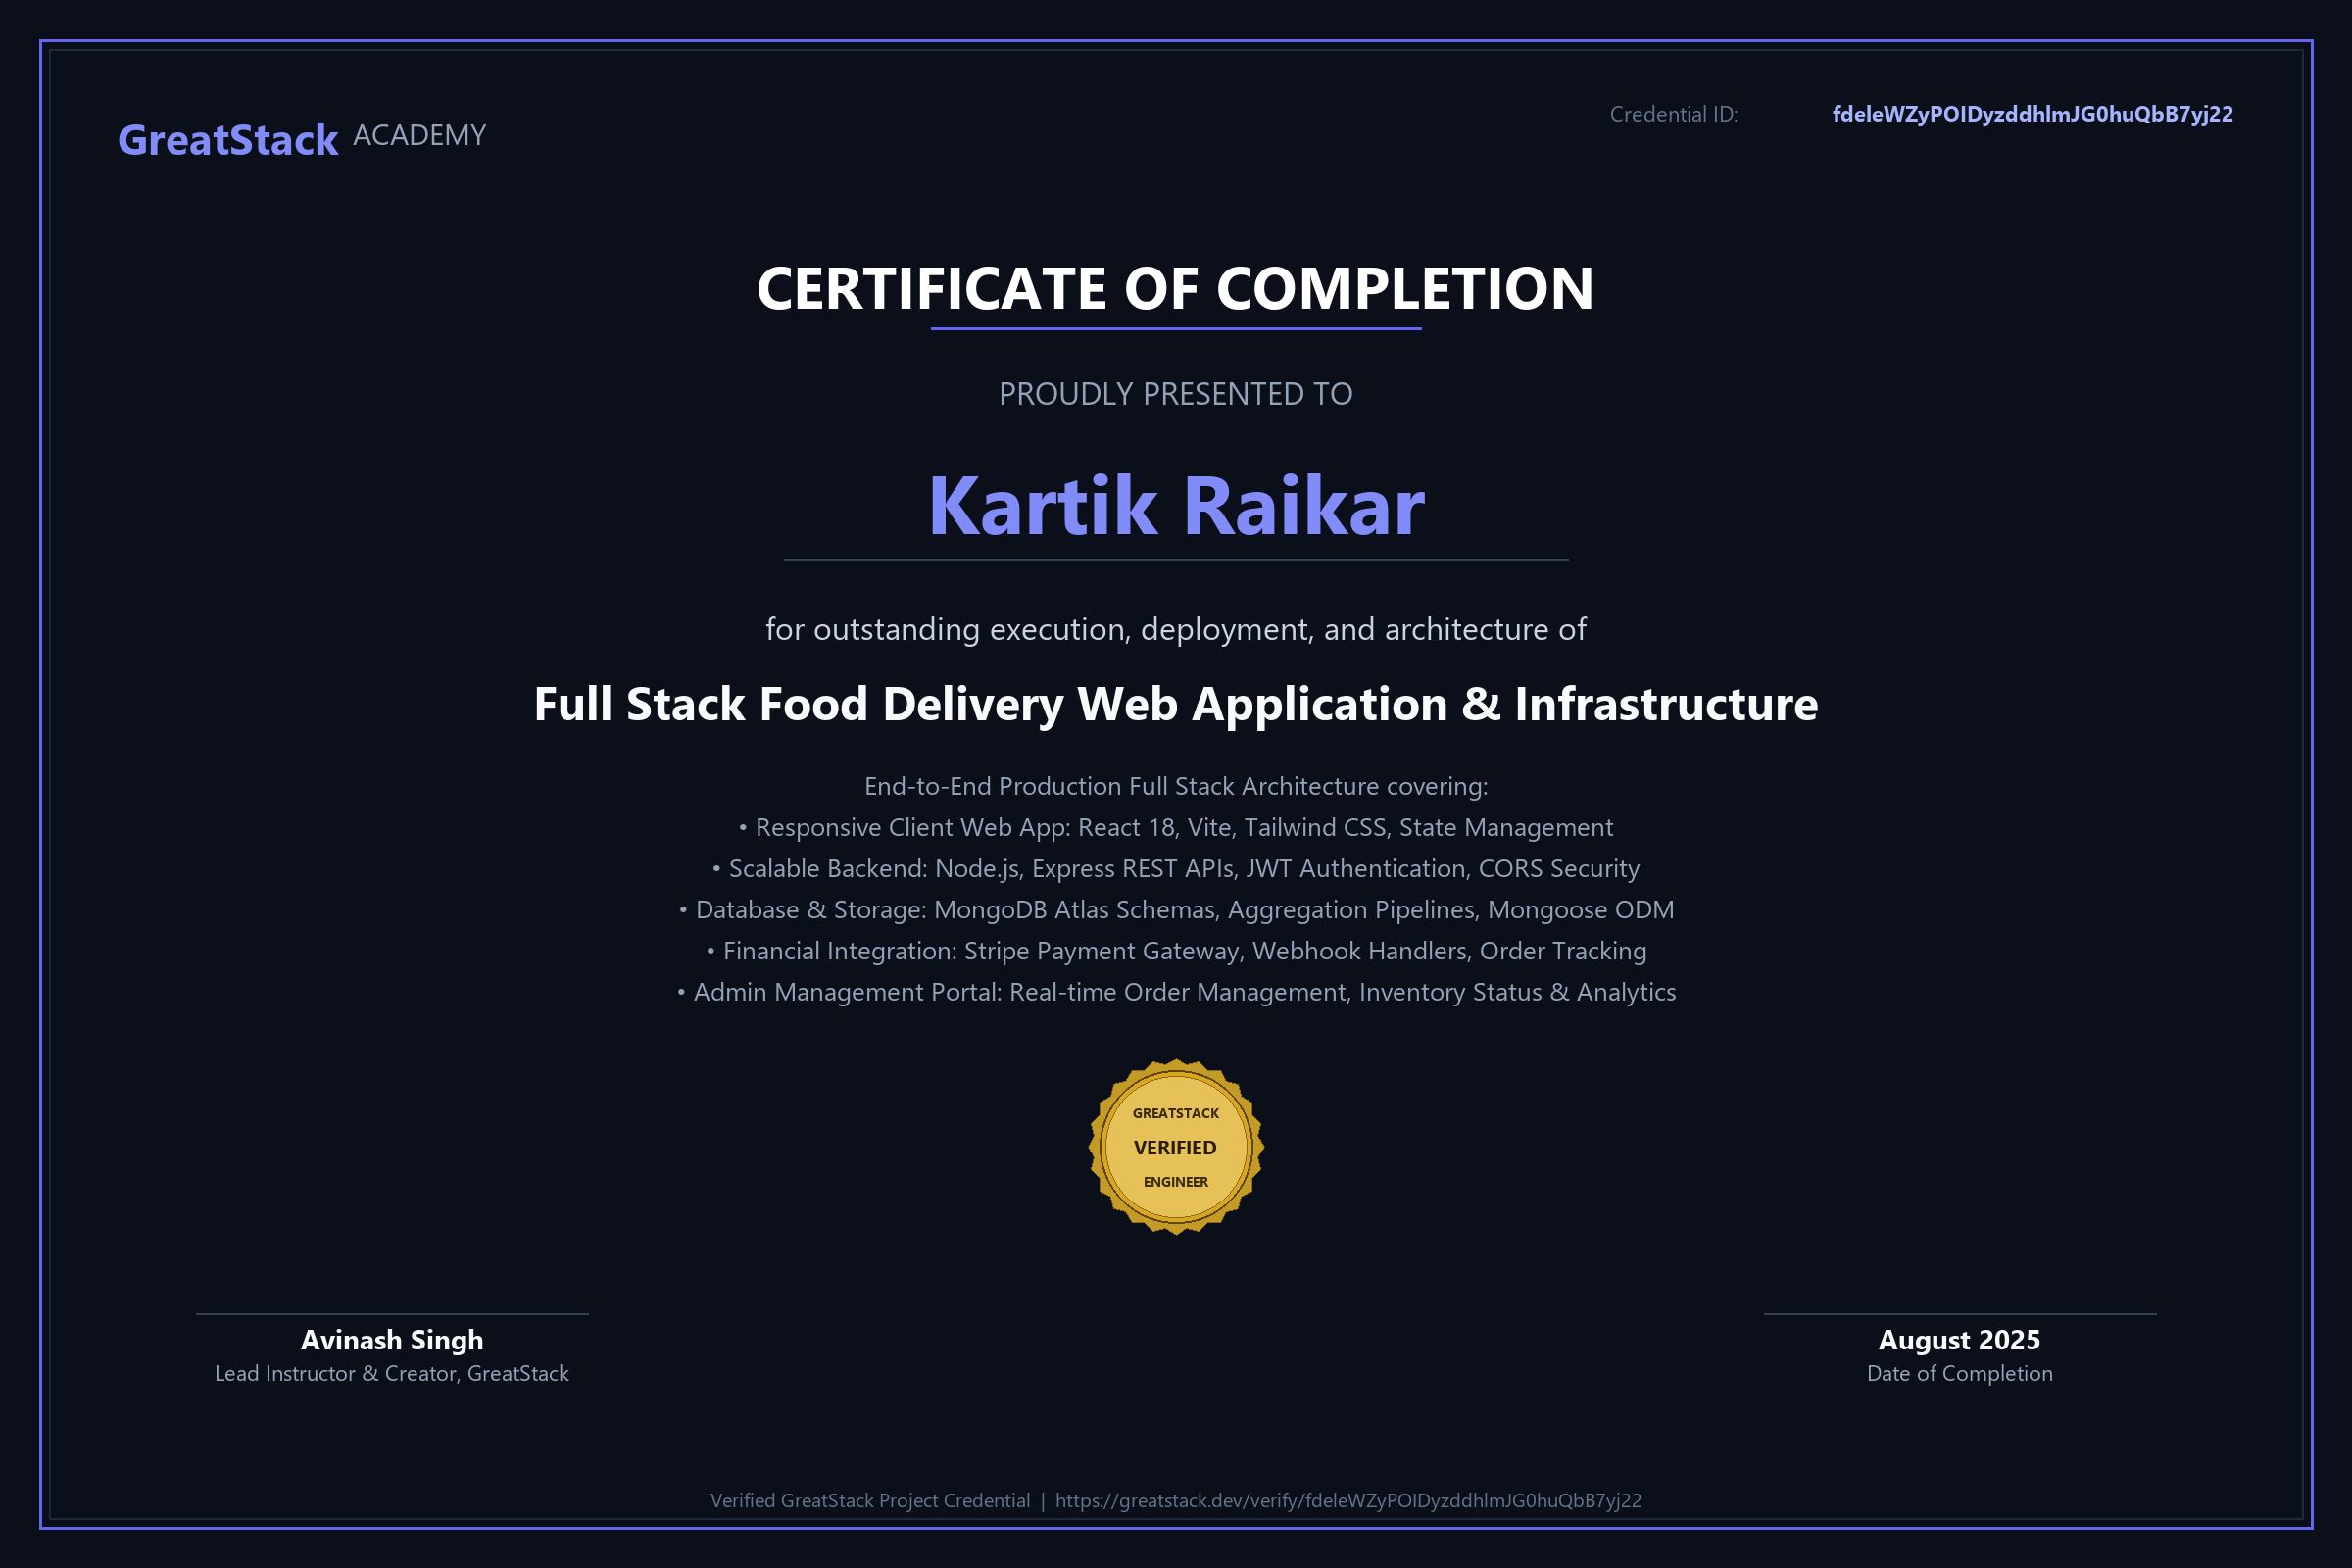The height and width of the screenshot is (1568, 2352).
Task: Click the Date of Completion label
Action: click(1960, 1374)
